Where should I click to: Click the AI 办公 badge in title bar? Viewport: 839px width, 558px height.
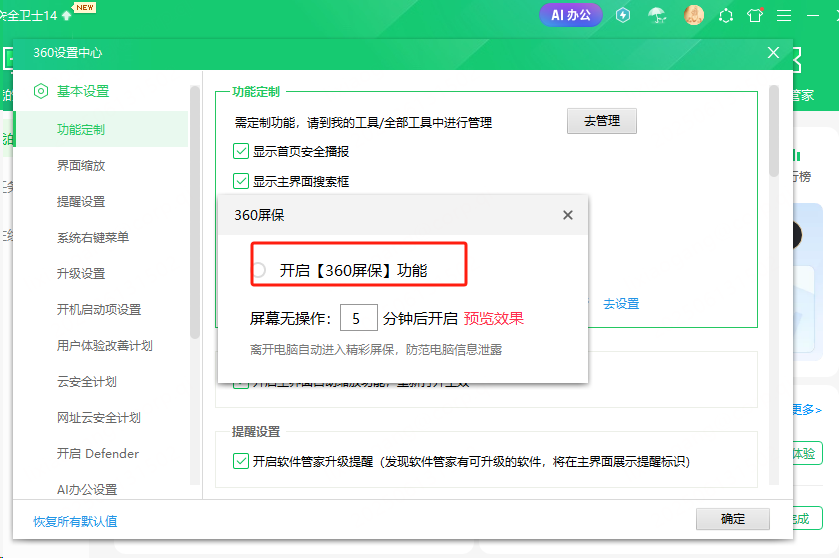click(x=571, y=15)
